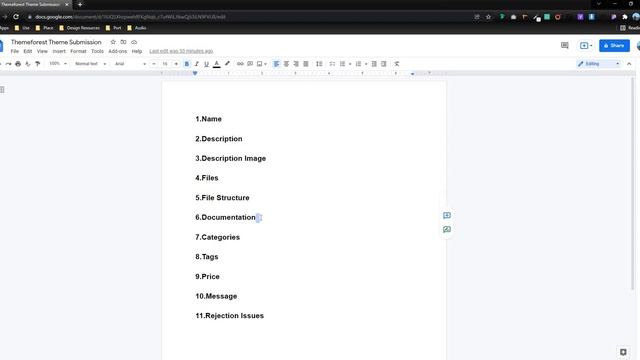Image resolution: width=640 pixels, height=360 pixels.
Task: Toggle underline formatting
Action: click(207, 64)
